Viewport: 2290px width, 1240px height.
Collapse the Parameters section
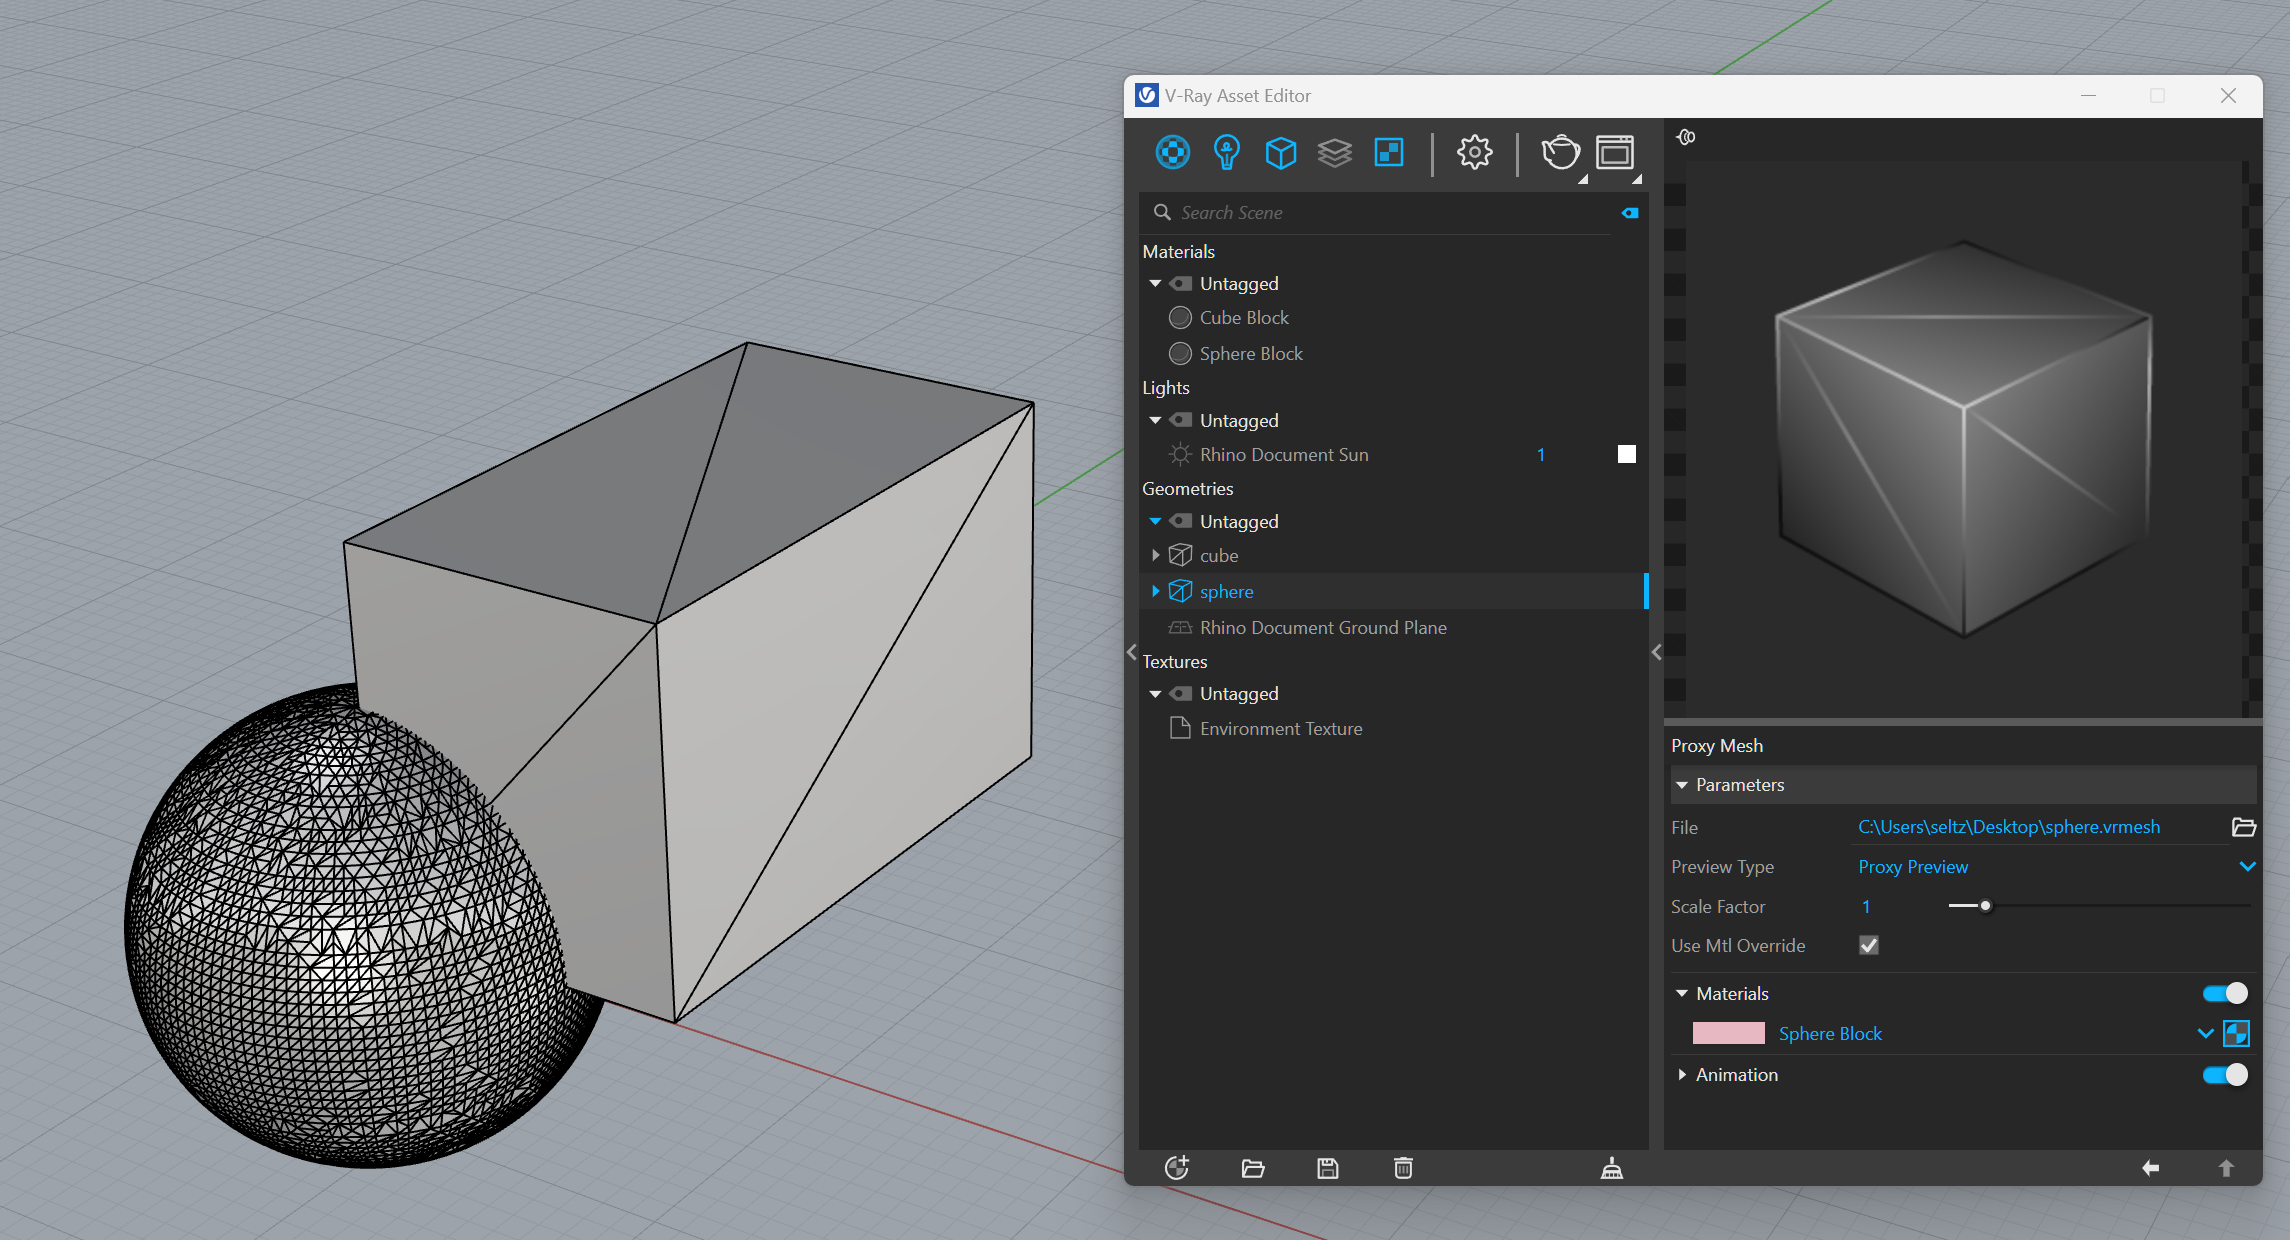[1682, 786]
